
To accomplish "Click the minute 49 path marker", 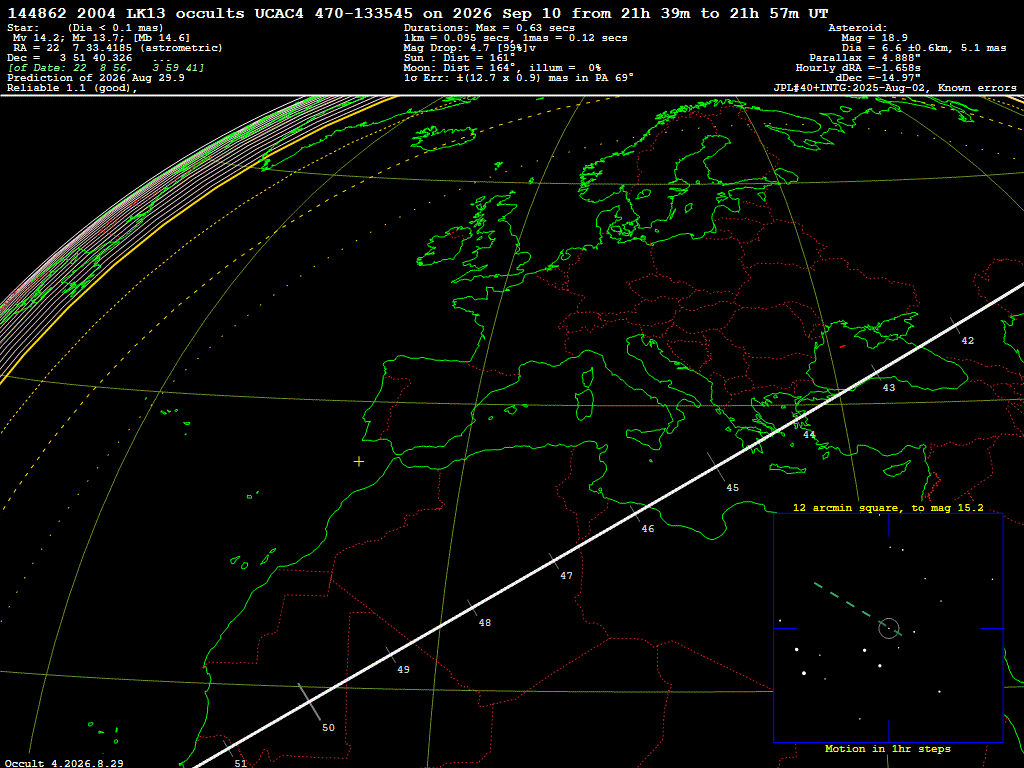I will 404,670.
